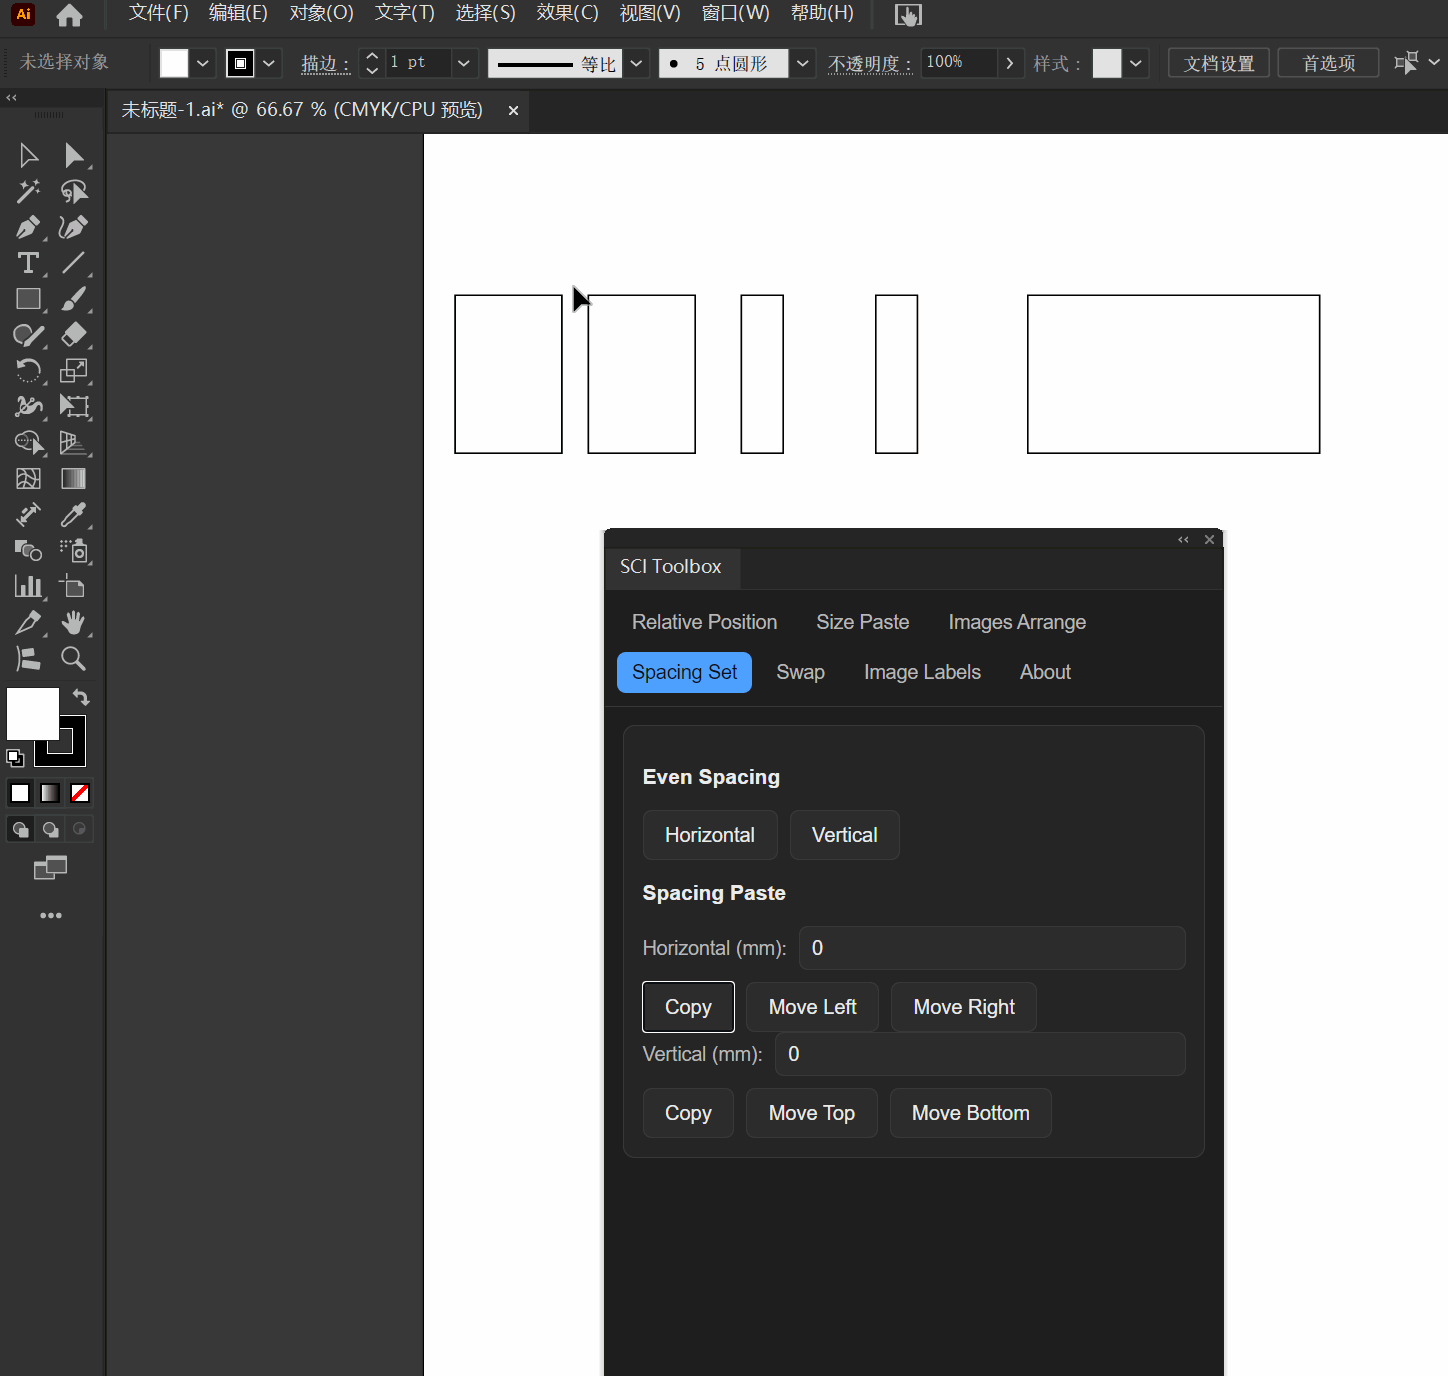Screen dimensions: 1448x1376
Task: Activate the Hand tool
Action: point(74,623)
